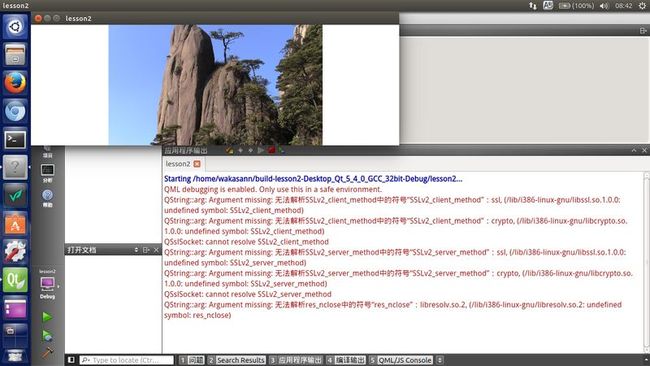Maximize the application output pane

[x=634, y=150]
